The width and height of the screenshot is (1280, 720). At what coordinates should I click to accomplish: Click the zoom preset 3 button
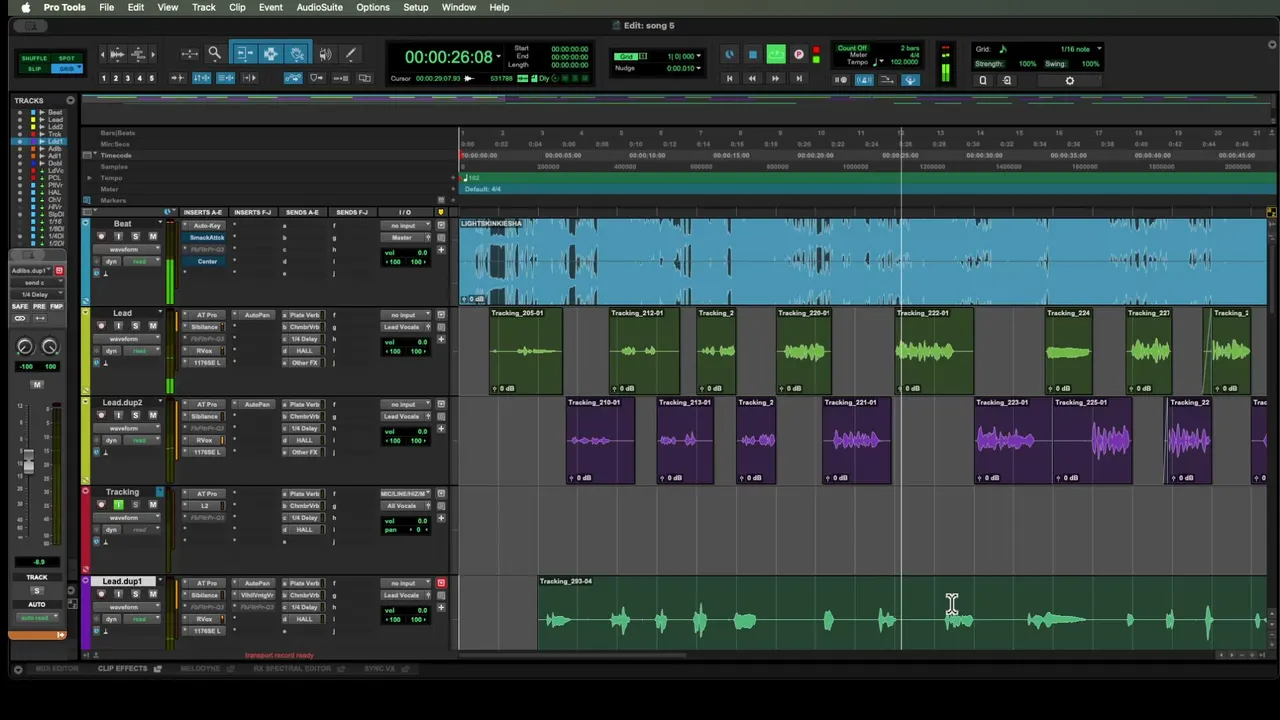click(x=128, y=78)
